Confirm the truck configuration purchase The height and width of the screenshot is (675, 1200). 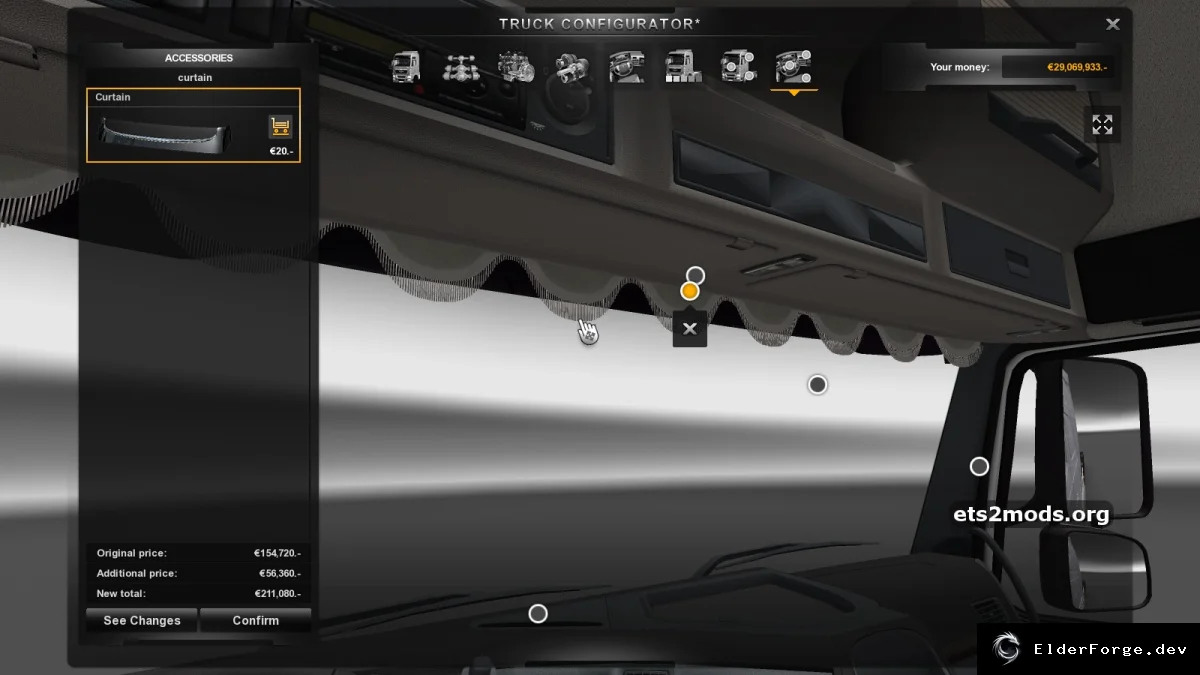pyautogui.click(x=256, y=620)
